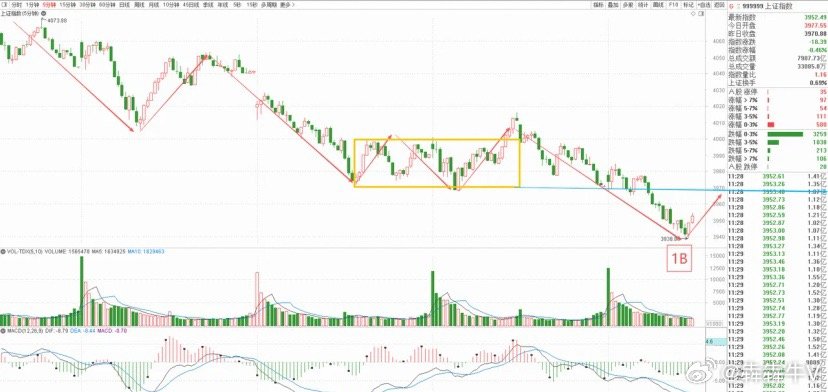Expand the 更多 periods dropdown

288,5
